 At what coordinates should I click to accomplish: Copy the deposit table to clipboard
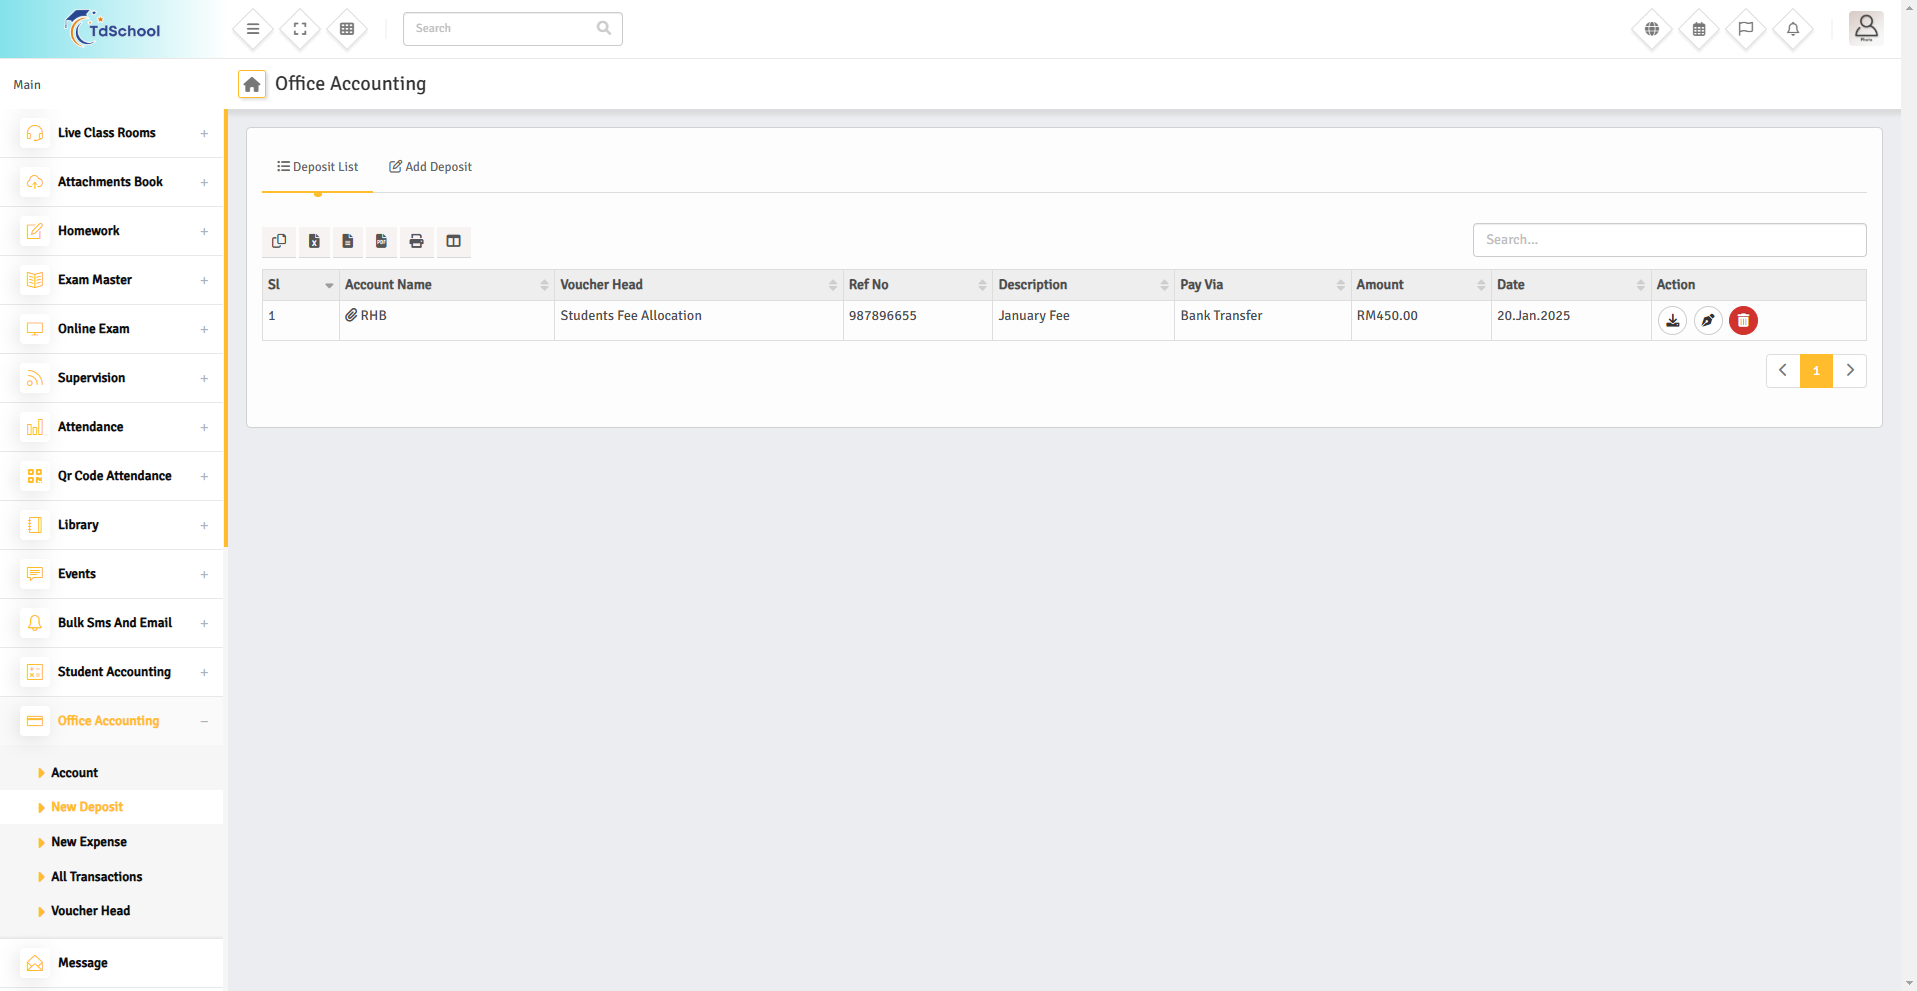pyautogui.click(x=279, y=241)
